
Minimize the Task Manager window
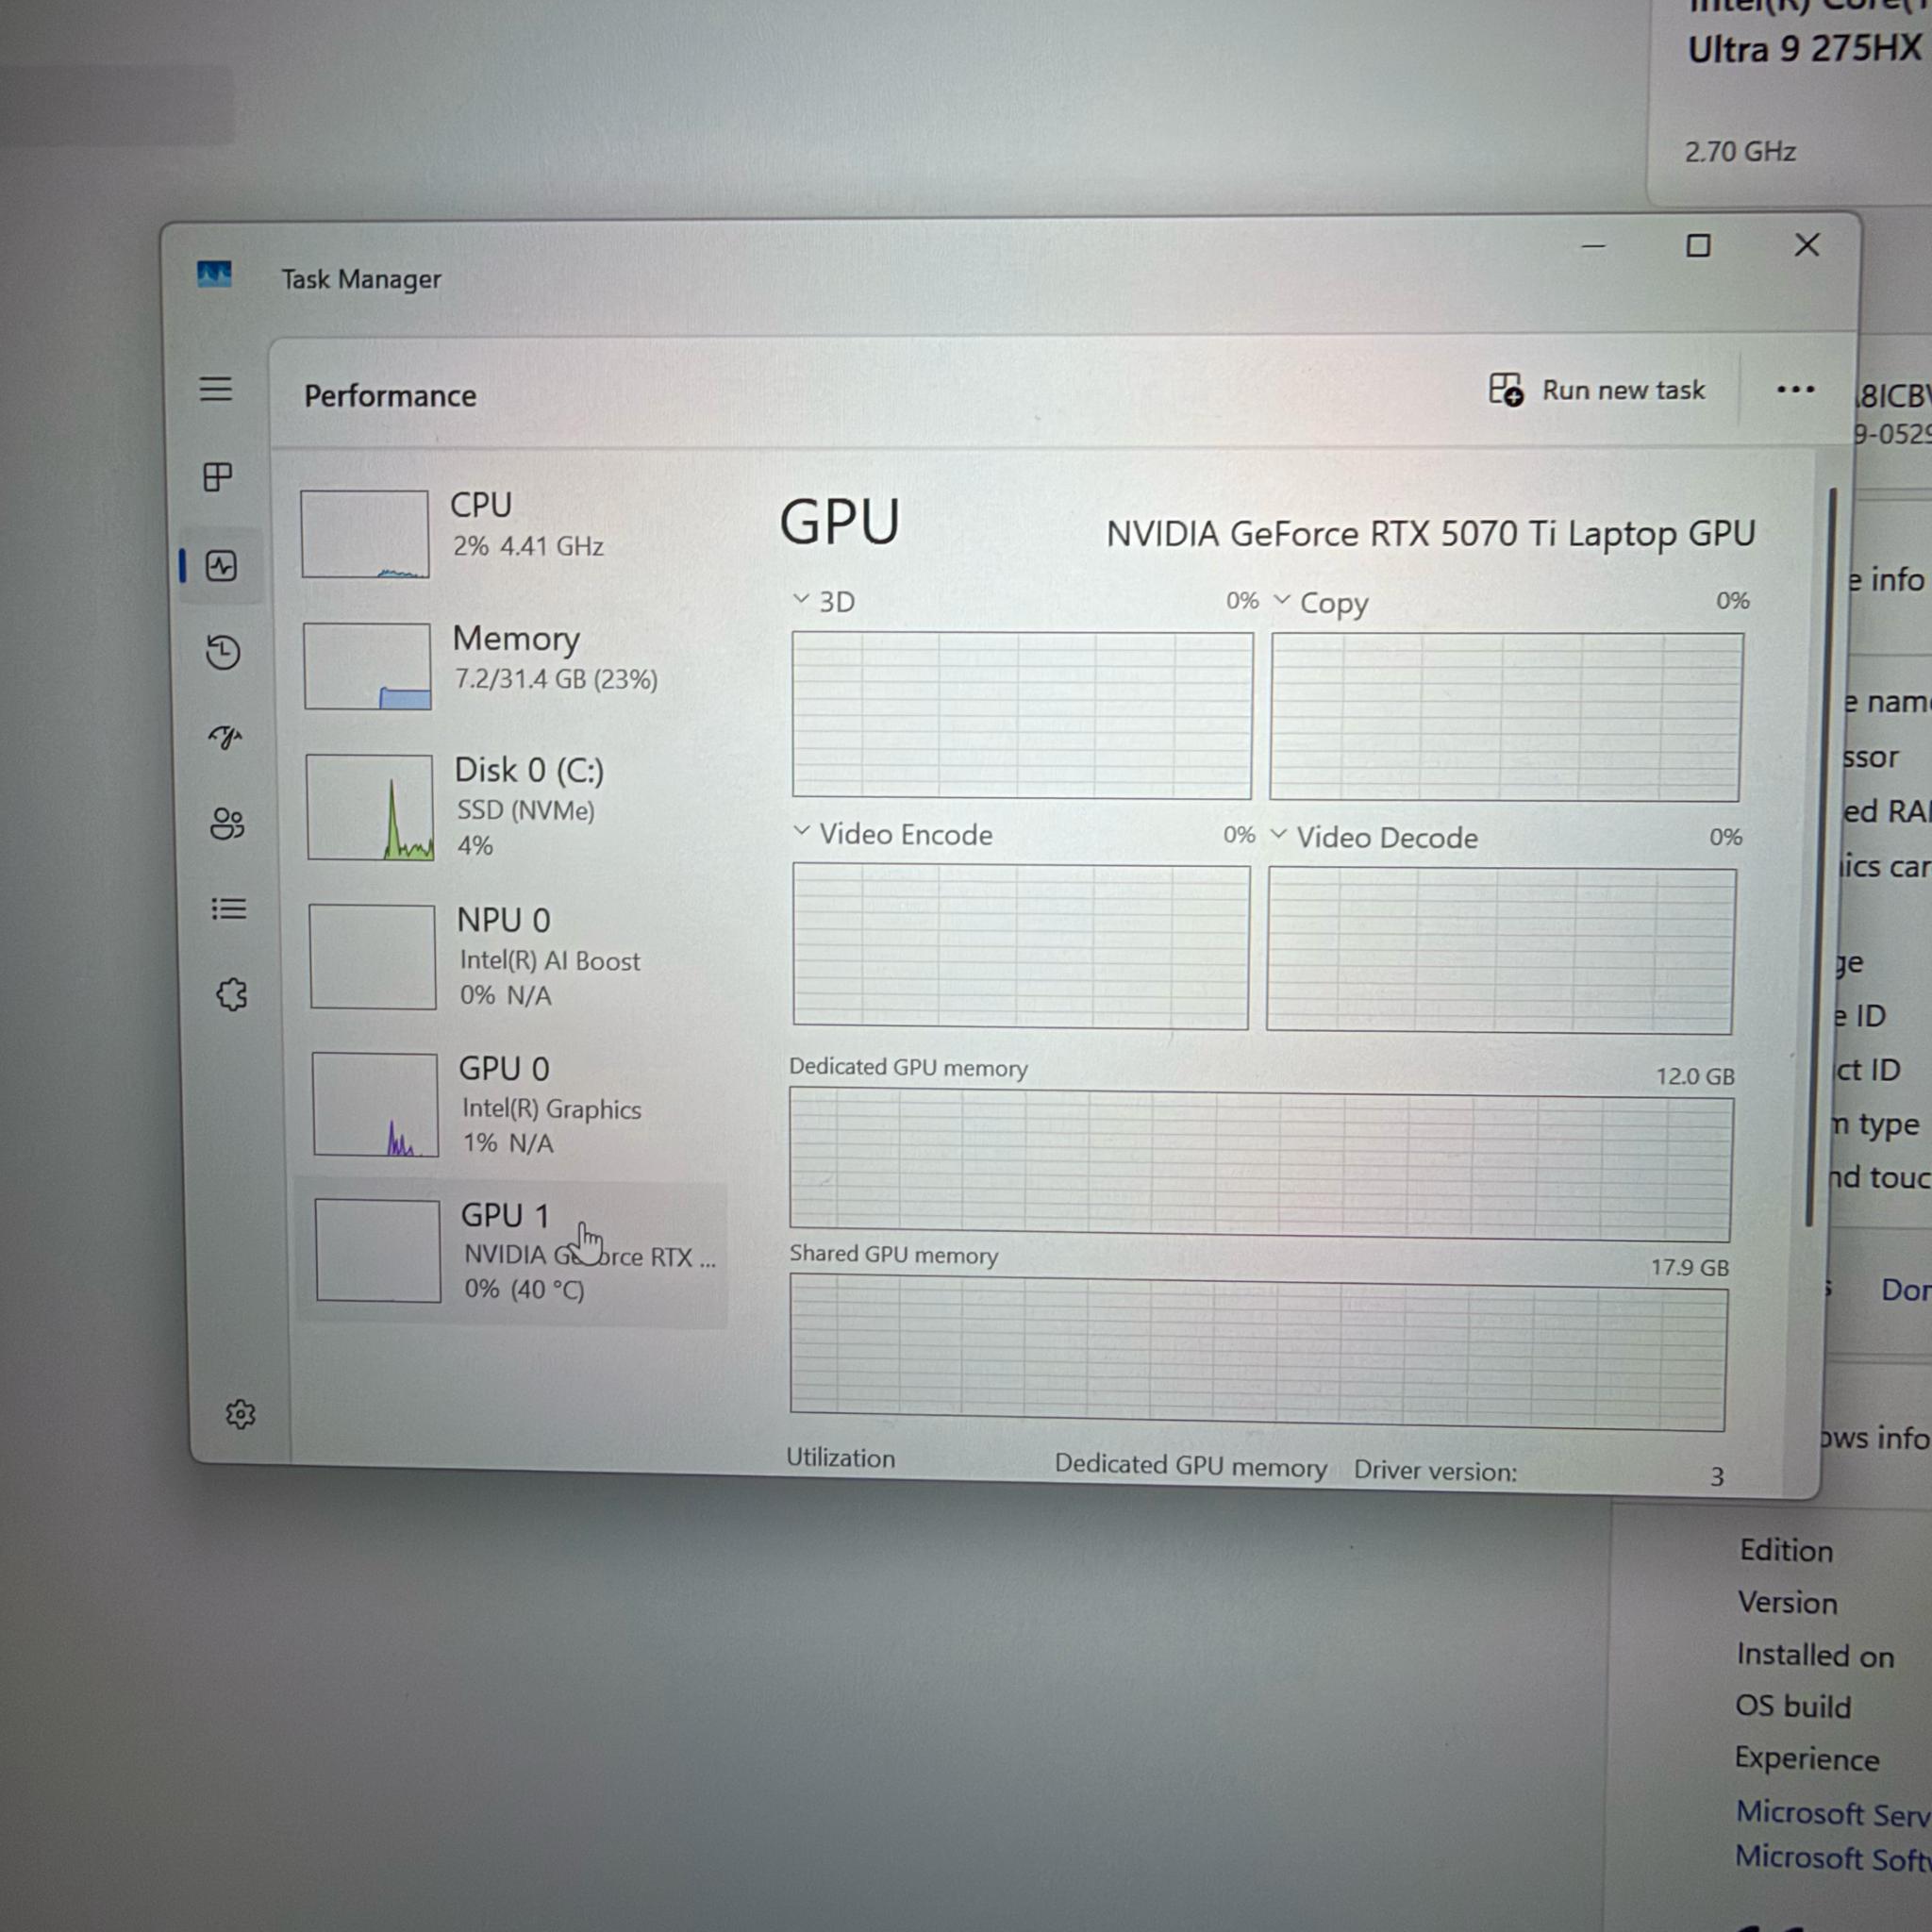[x=1593, y=246]
